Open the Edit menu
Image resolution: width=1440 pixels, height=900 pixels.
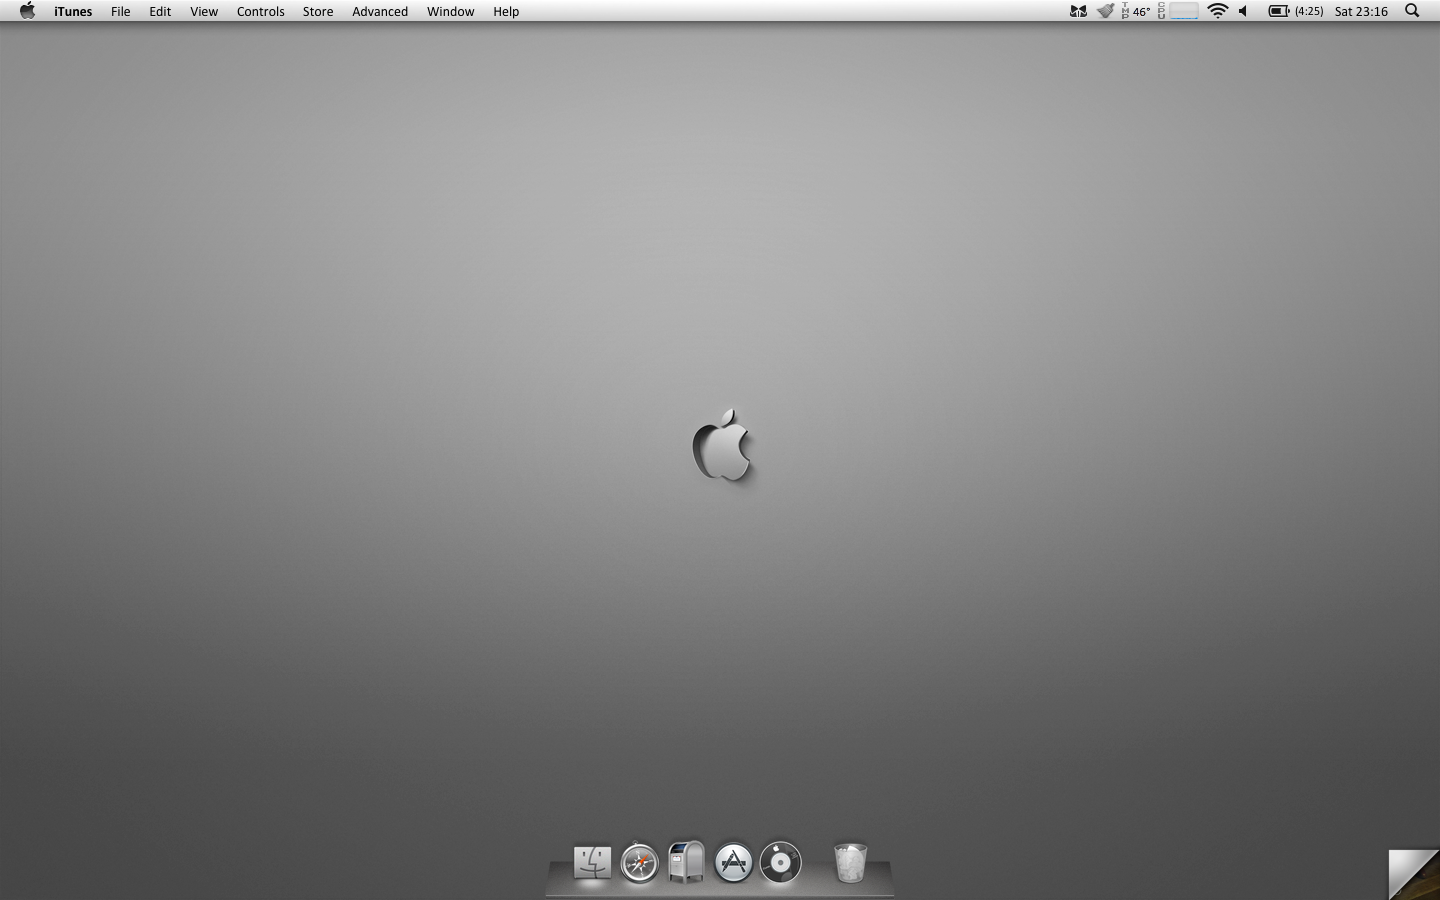click(160, 11)
